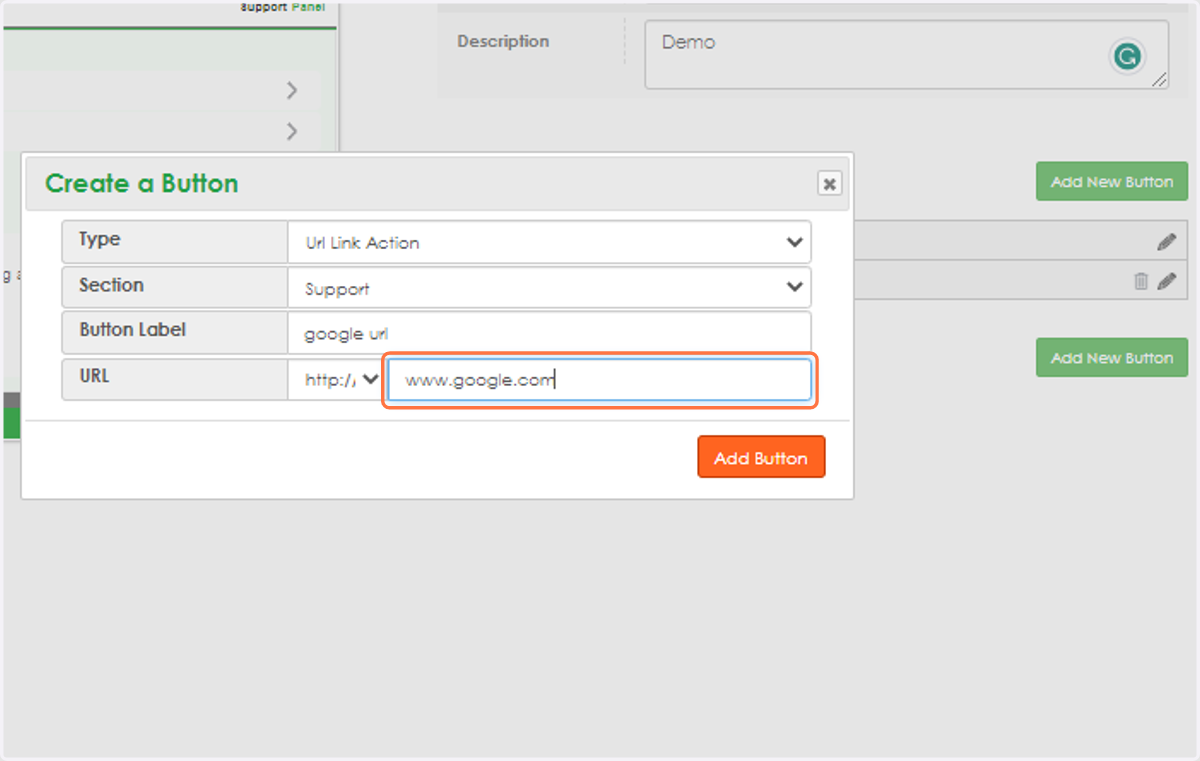Open the http:// protocol dropdown
1200x761 pixels.
click(336, 380)
